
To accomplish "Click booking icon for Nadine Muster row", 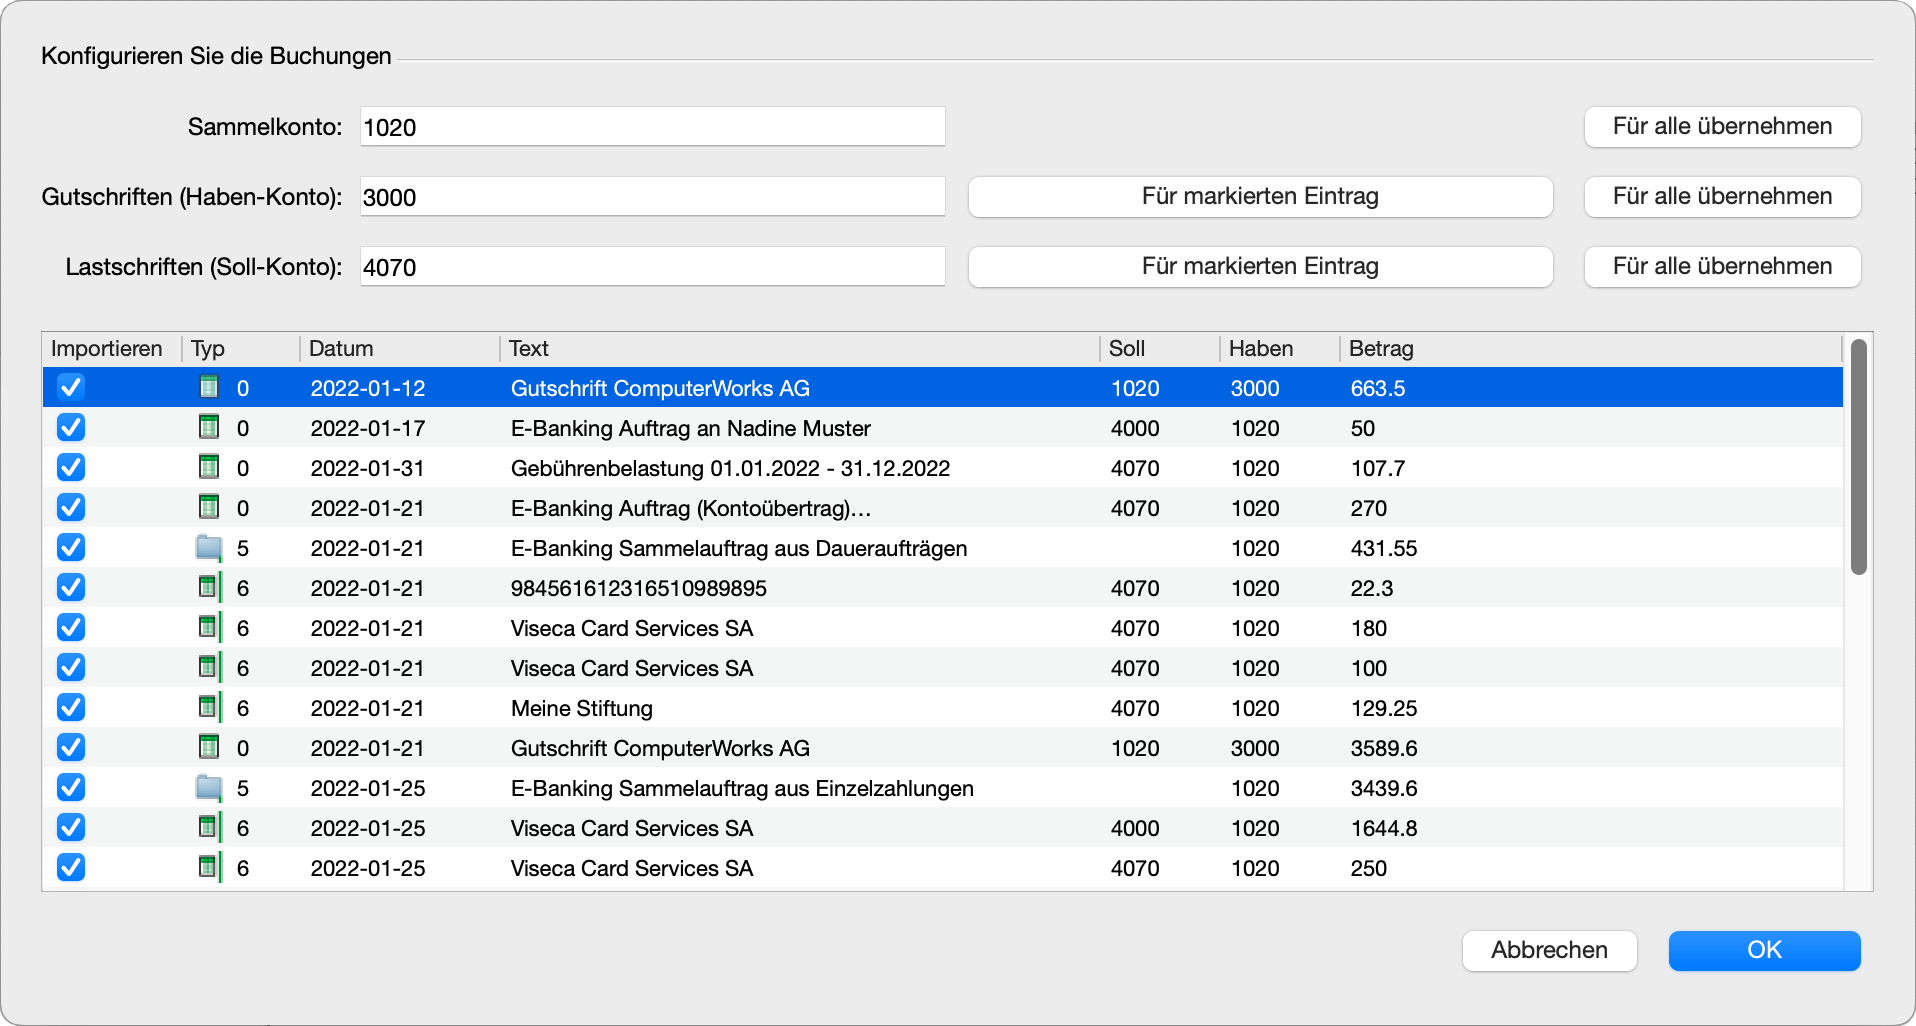I will (x=209, y=427).
